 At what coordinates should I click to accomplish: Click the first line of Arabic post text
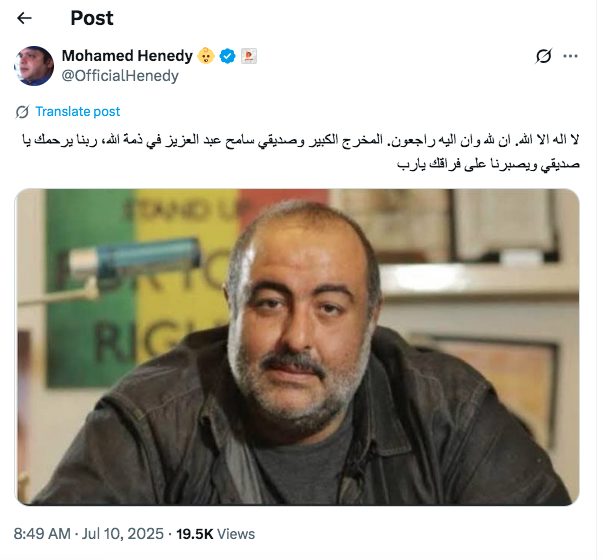click(301, 140)
